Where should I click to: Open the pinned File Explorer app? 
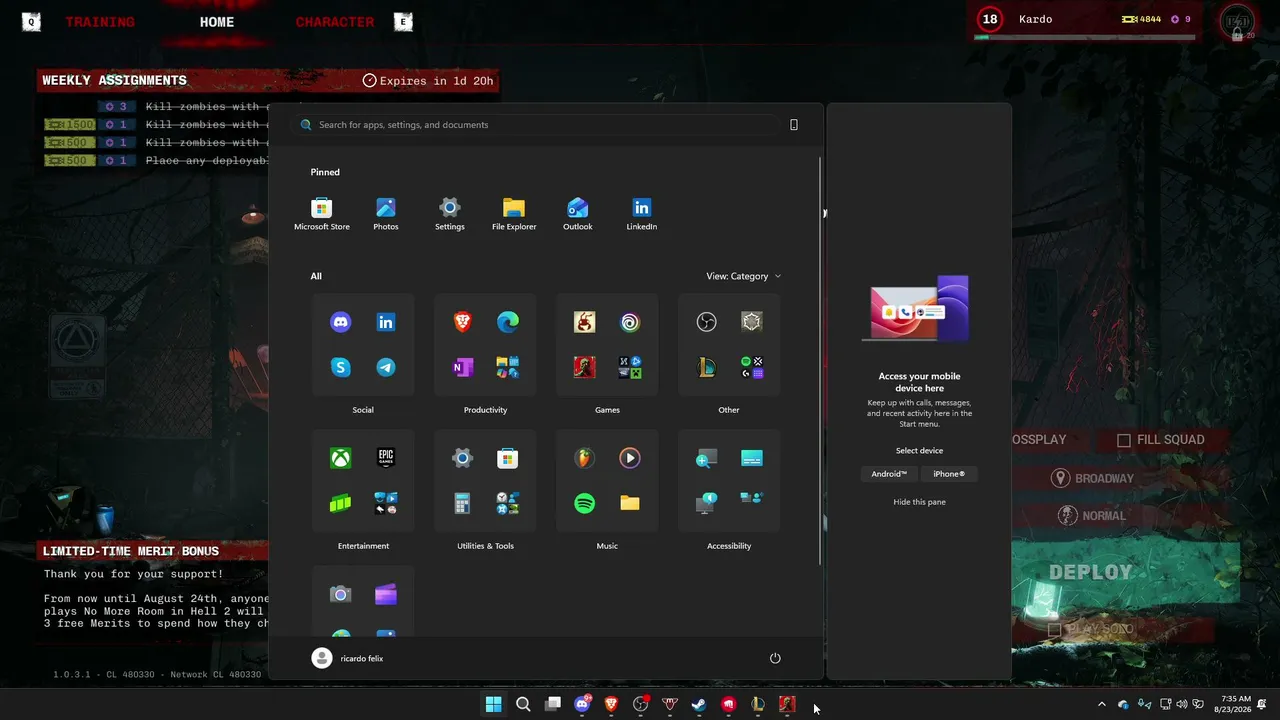tap(514, 213)
